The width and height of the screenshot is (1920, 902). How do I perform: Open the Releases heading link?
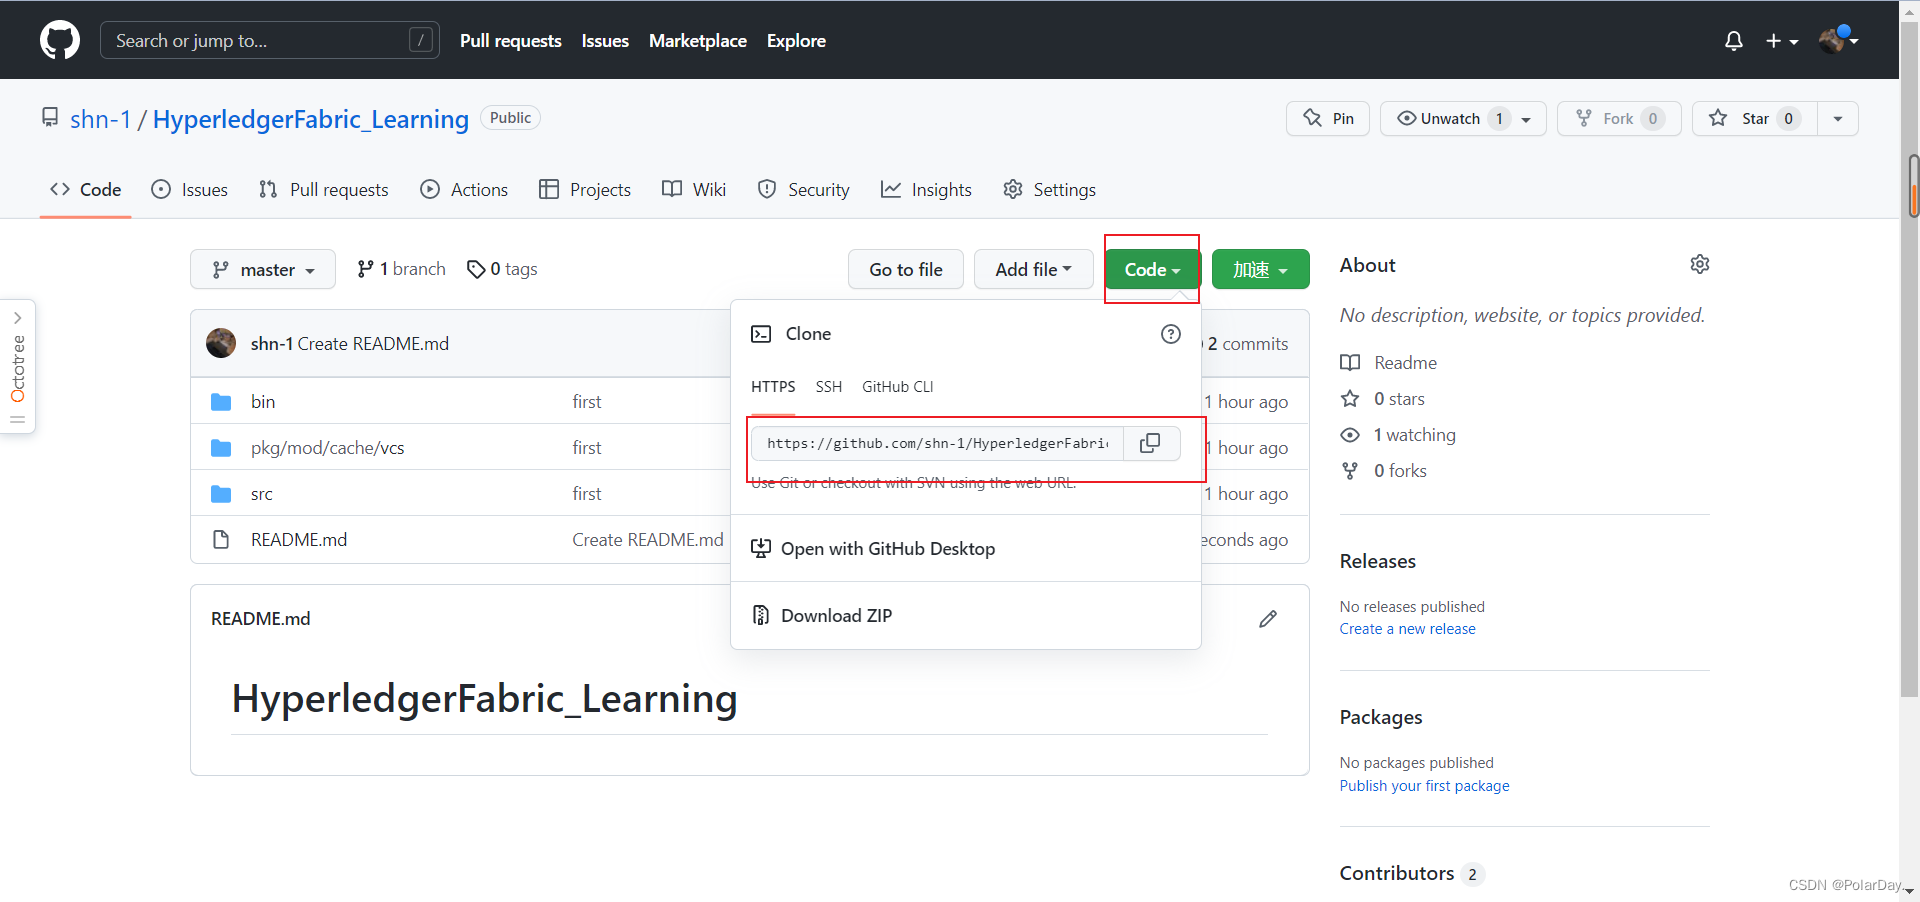1378,561
